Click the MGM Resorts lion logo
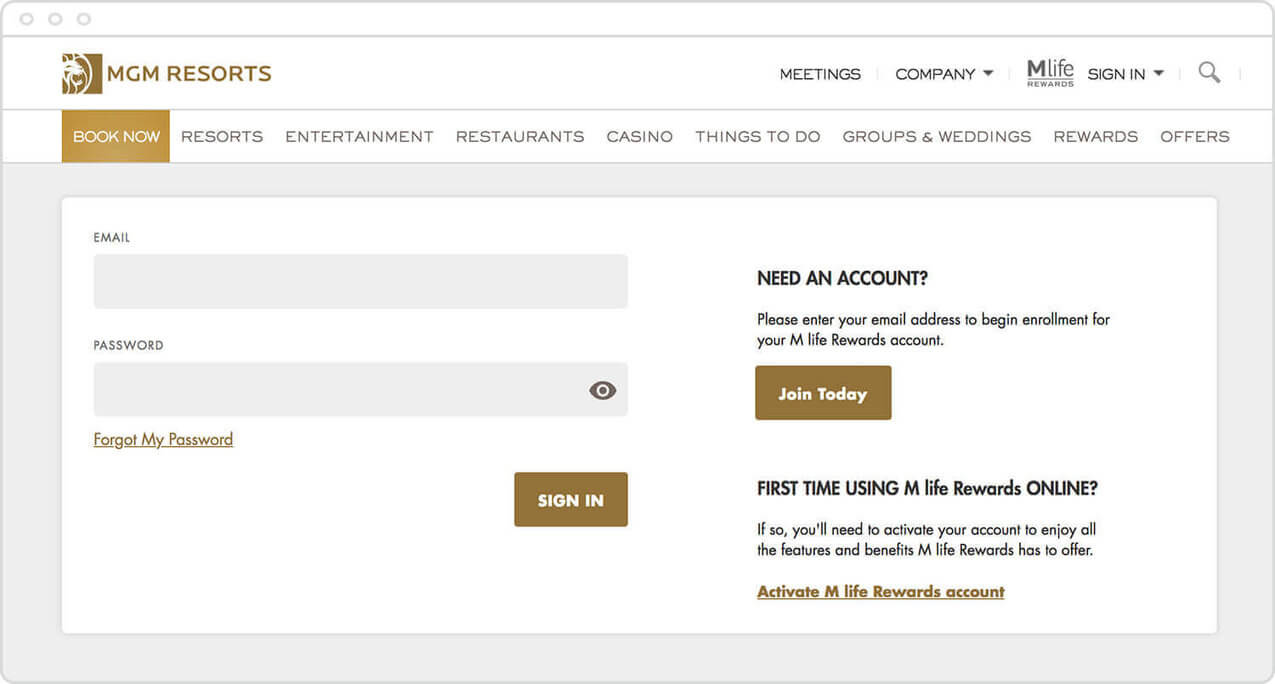This screenshot has width=1275, height=684. point(82,74)
